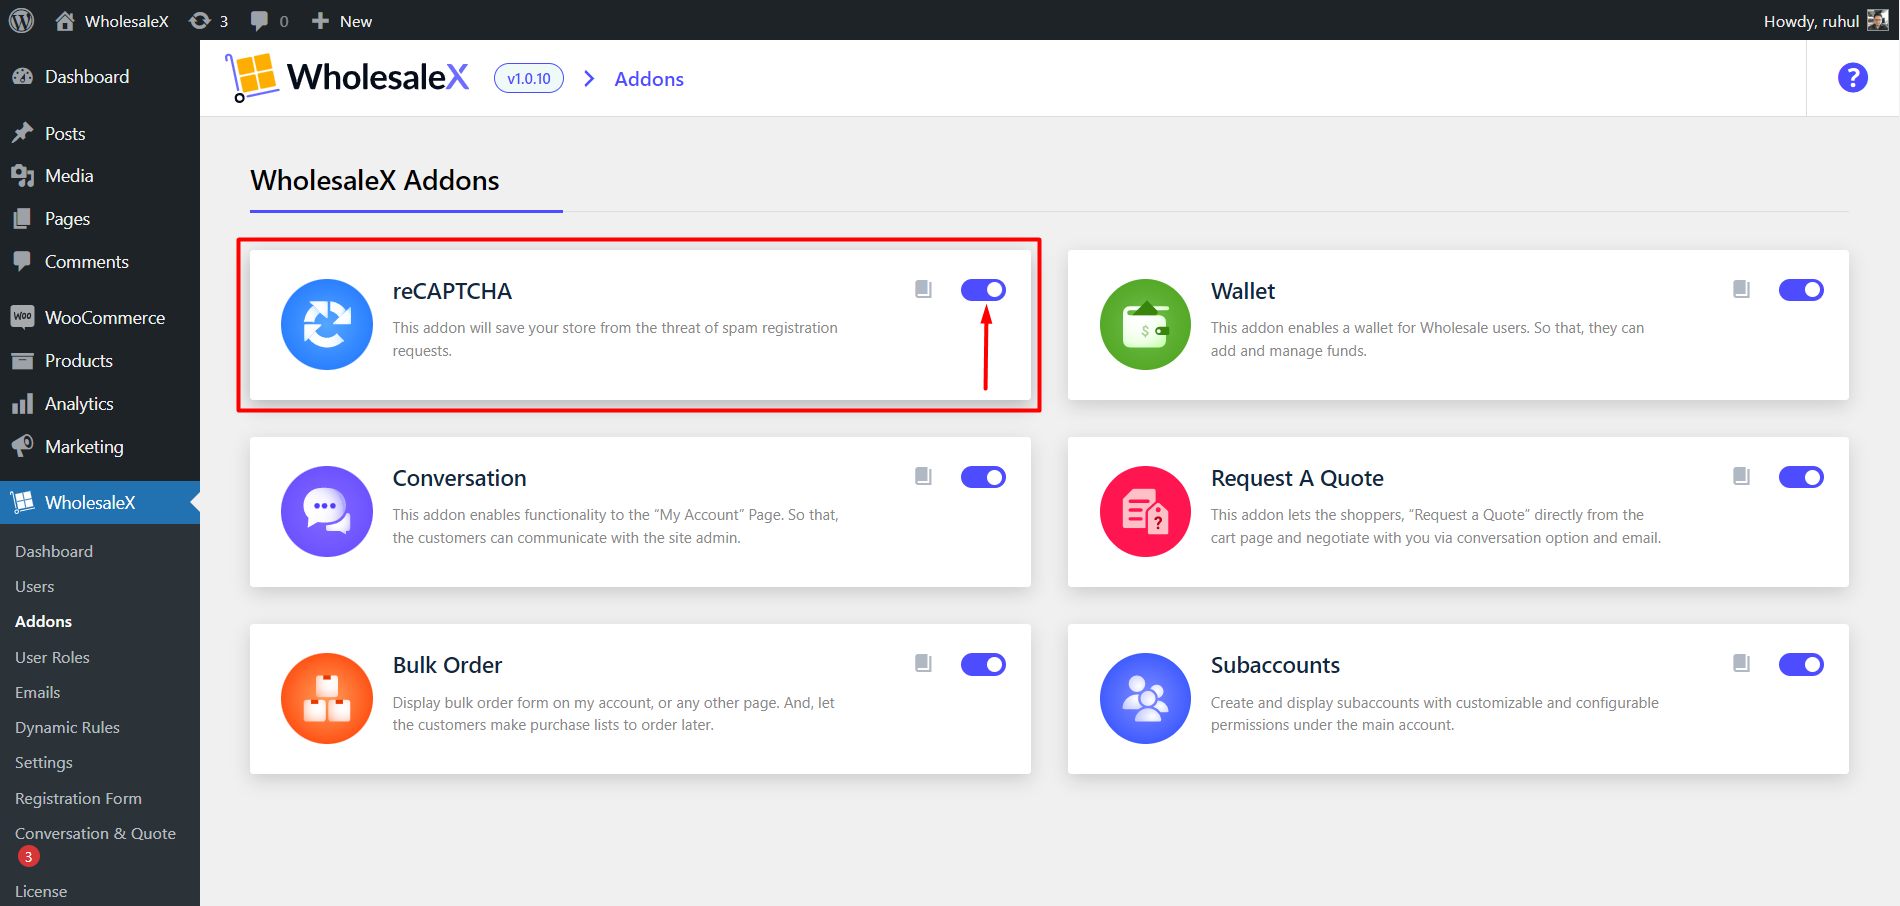Click the sidebar Dashboard gauge icon
1900x906 pixels.
coord(22,77)
